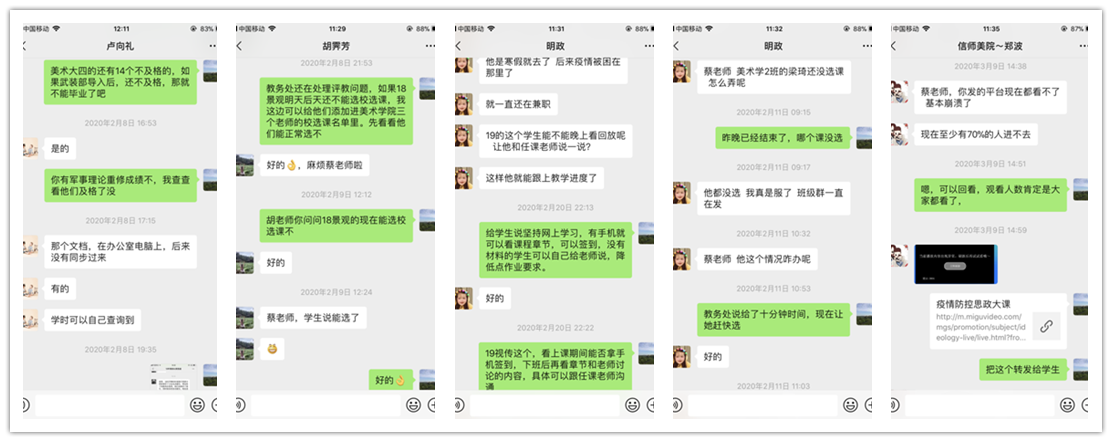Tap the message input in 胡霁芳 chat
This screenshot has height=442, width=1112.
[325, 405]
